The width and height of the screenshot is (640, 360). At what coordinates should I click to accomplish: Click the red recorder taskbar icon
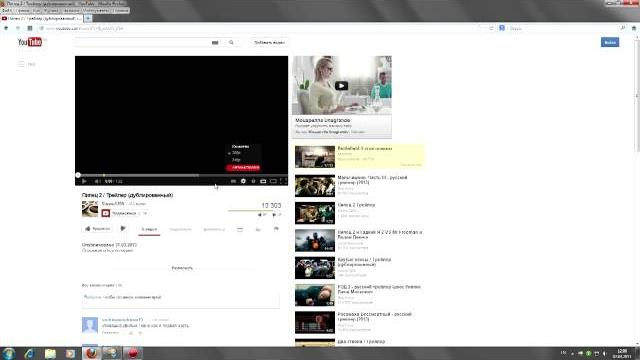click(133, 353)
